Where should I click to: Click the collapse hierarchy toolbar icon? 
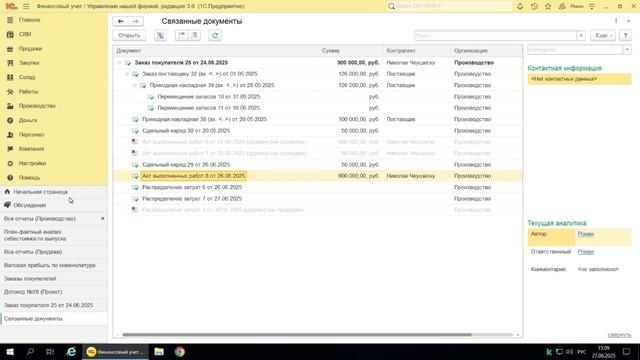pyautogui.click(x=195, y=36)
